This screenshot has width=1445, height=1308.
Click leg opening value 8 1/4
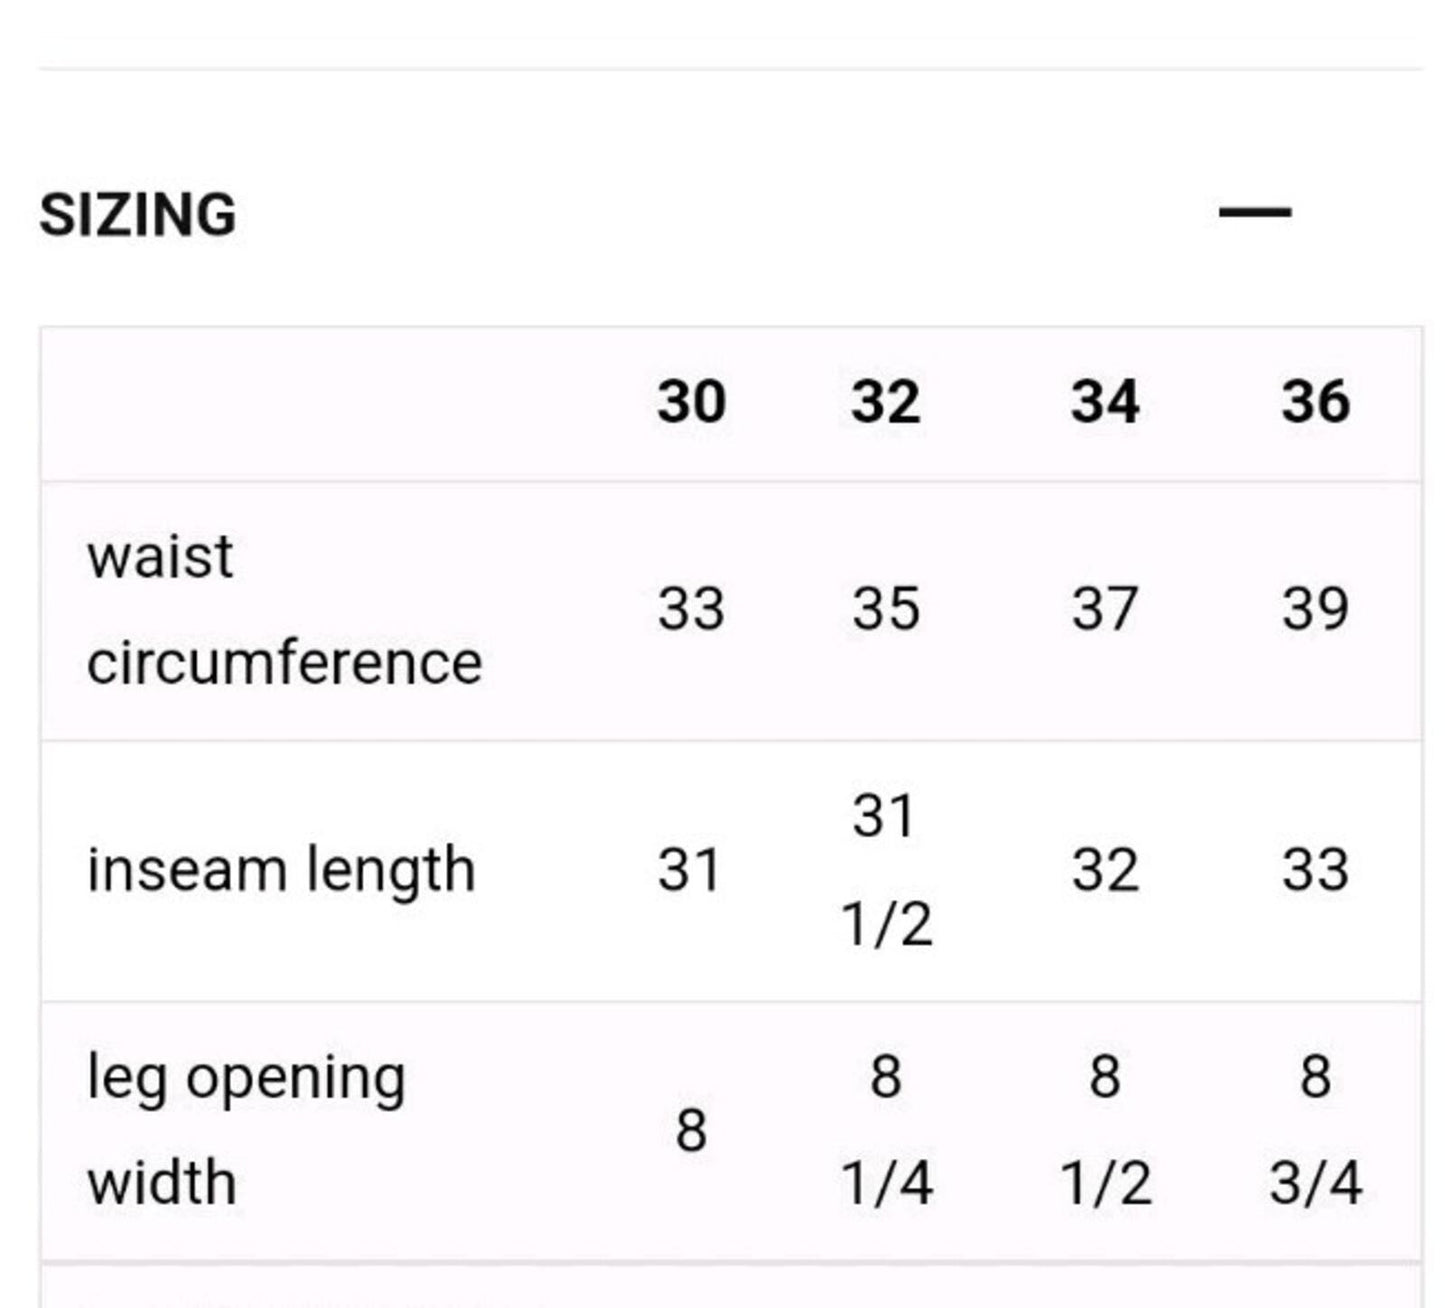pyautogui.click(x=886, y=1131)
